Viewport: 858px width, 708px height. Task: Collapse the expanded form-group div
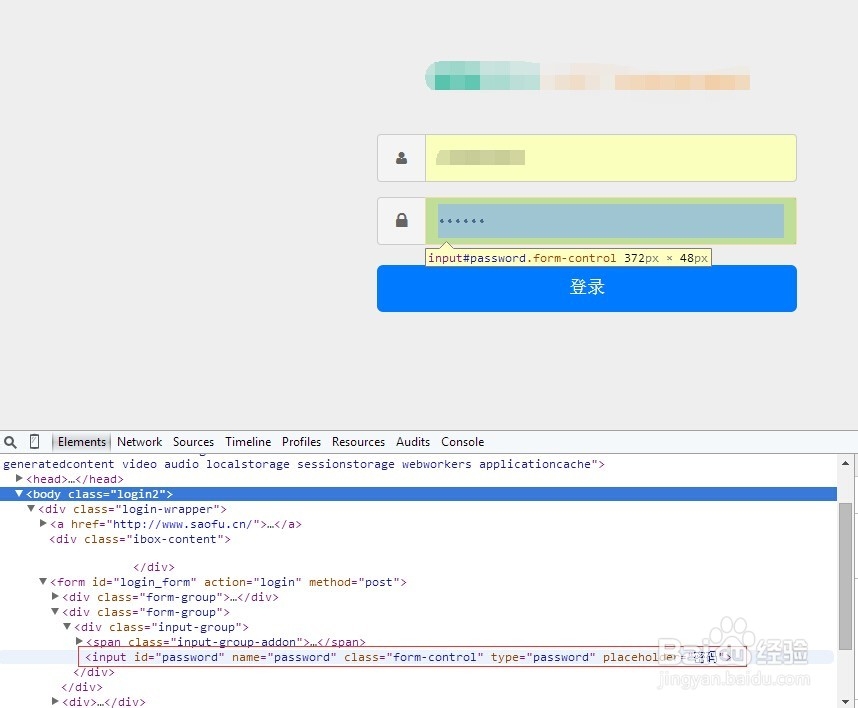click(x=55, y=611)
